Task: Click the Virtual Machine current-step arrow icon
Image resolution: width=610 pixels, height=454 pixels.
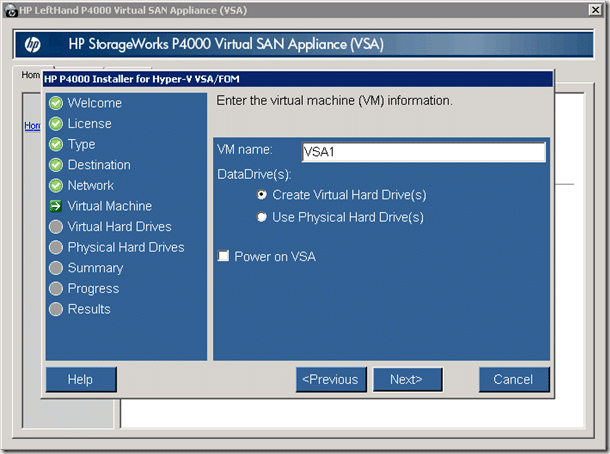Action: coord(56,206)
